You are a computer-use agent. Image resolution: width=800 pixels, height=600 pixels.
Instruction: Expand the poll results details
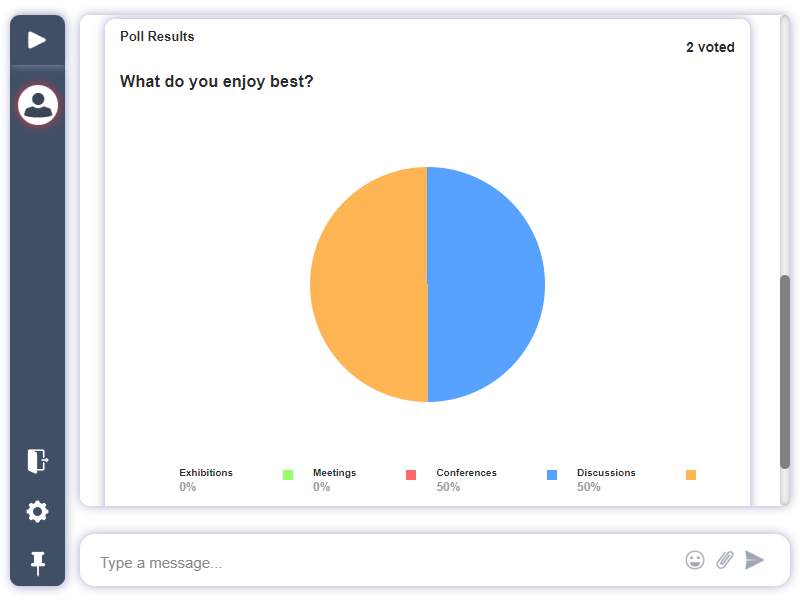pos(710,47)
